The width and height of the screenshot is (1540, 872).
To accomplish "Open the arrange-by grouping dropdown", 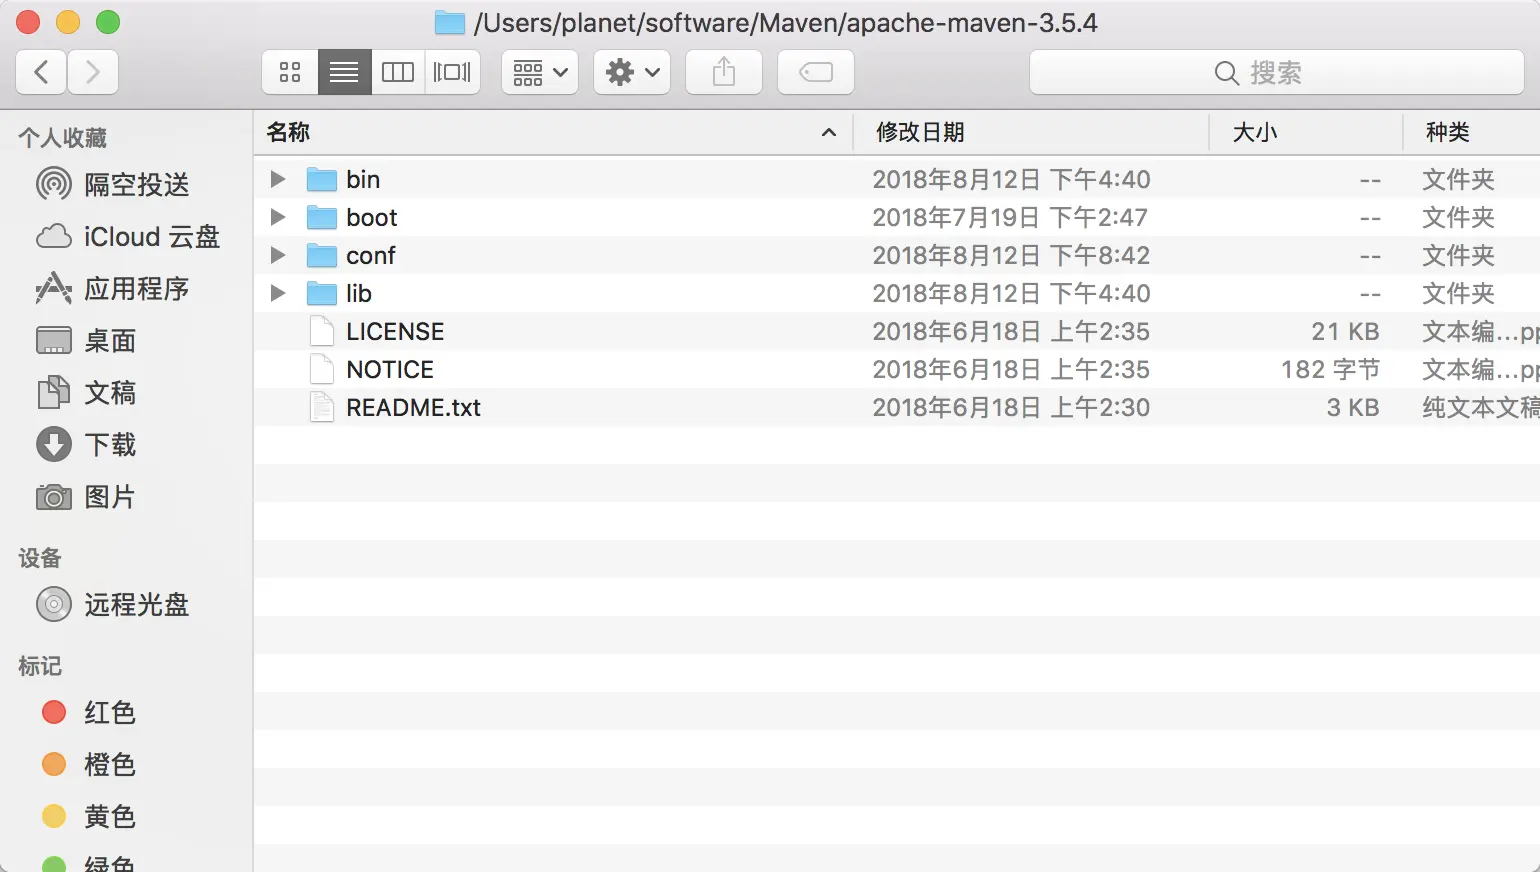I will coord(540,72).
